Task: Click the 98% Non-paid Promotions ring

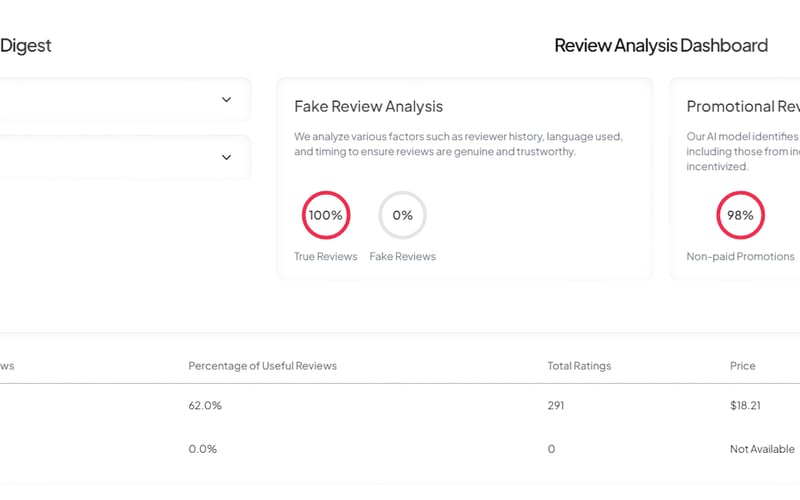Action: tap(740, 215)
